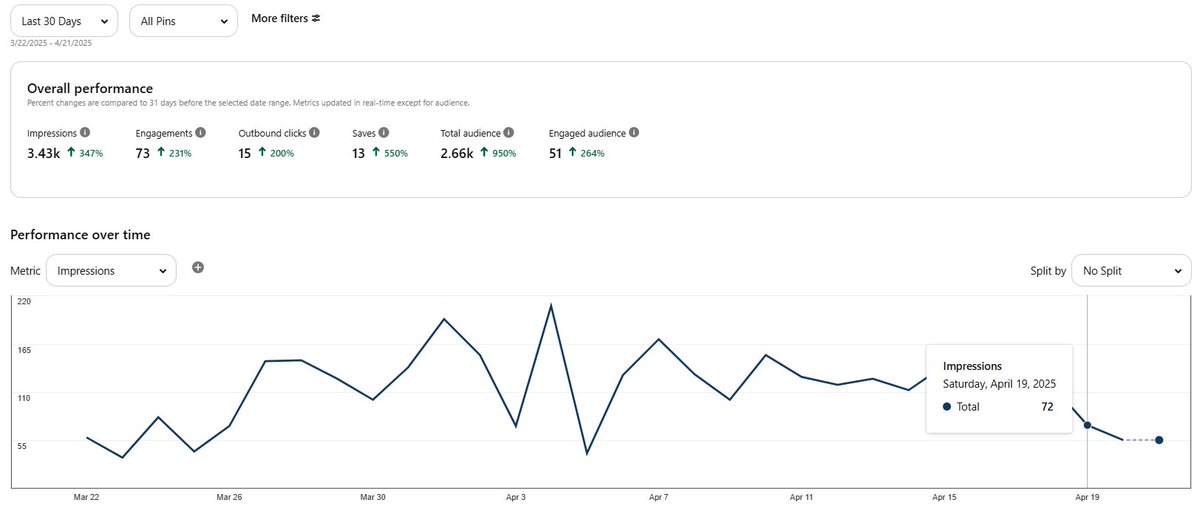This screenshot has width=1200, height=511.
Task: Click the 231% engagements change indicator
Action: (x=174, y=153)
